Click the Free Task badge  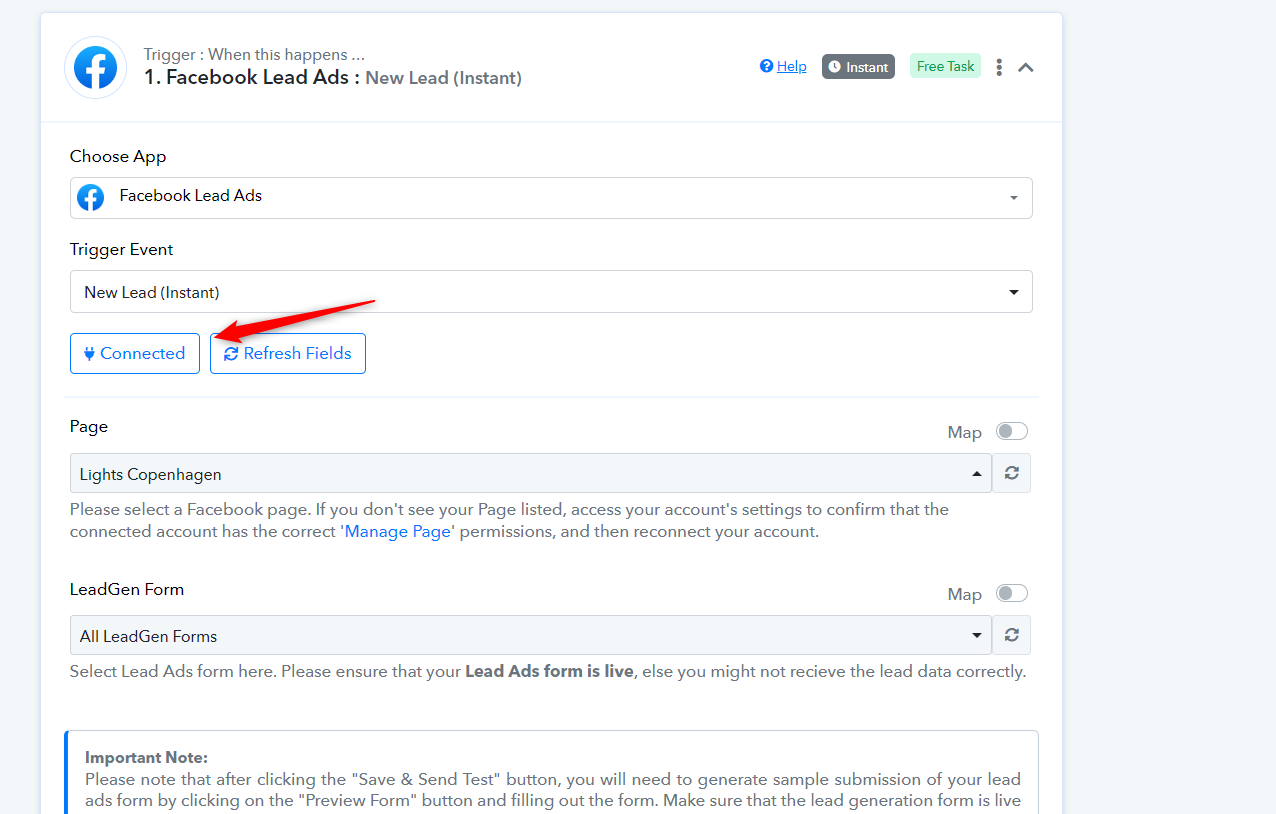point(945,66)
